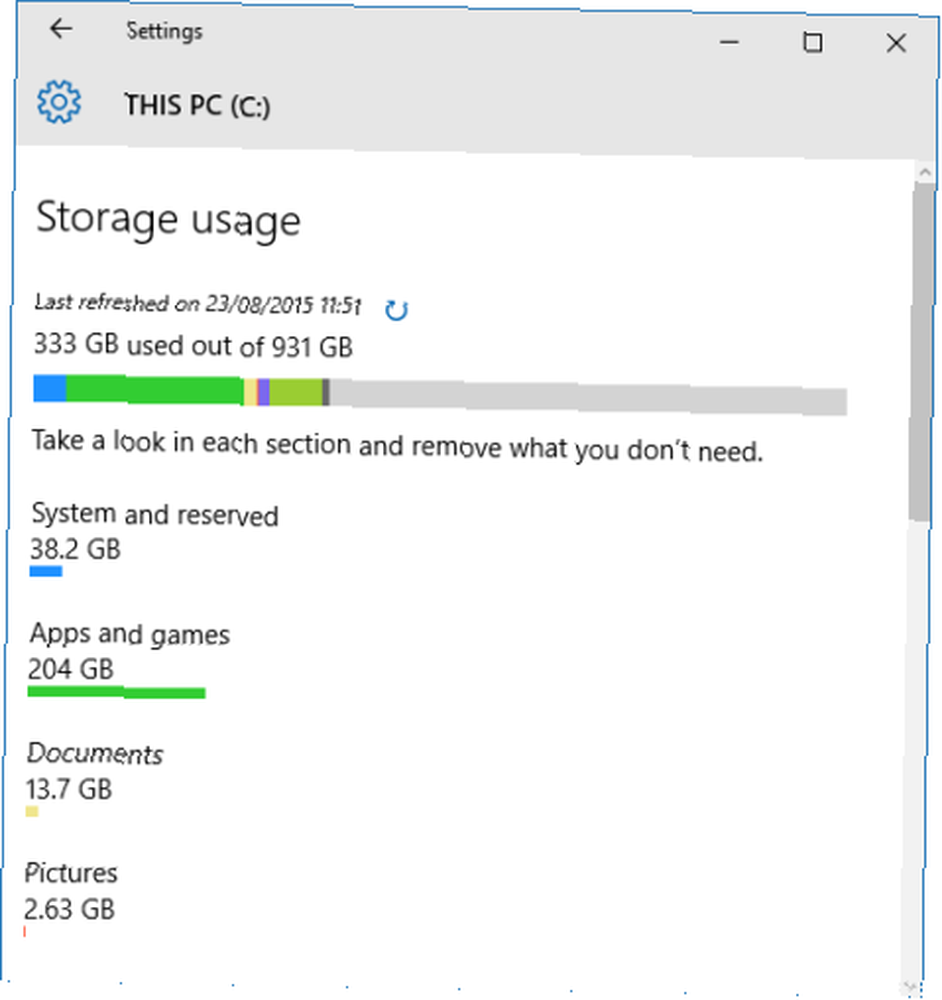Image resolution: width=942 pixels, height=1000 pixels.
Task: Click the vertical scrollbar thumb
Action: coord(921,351)
